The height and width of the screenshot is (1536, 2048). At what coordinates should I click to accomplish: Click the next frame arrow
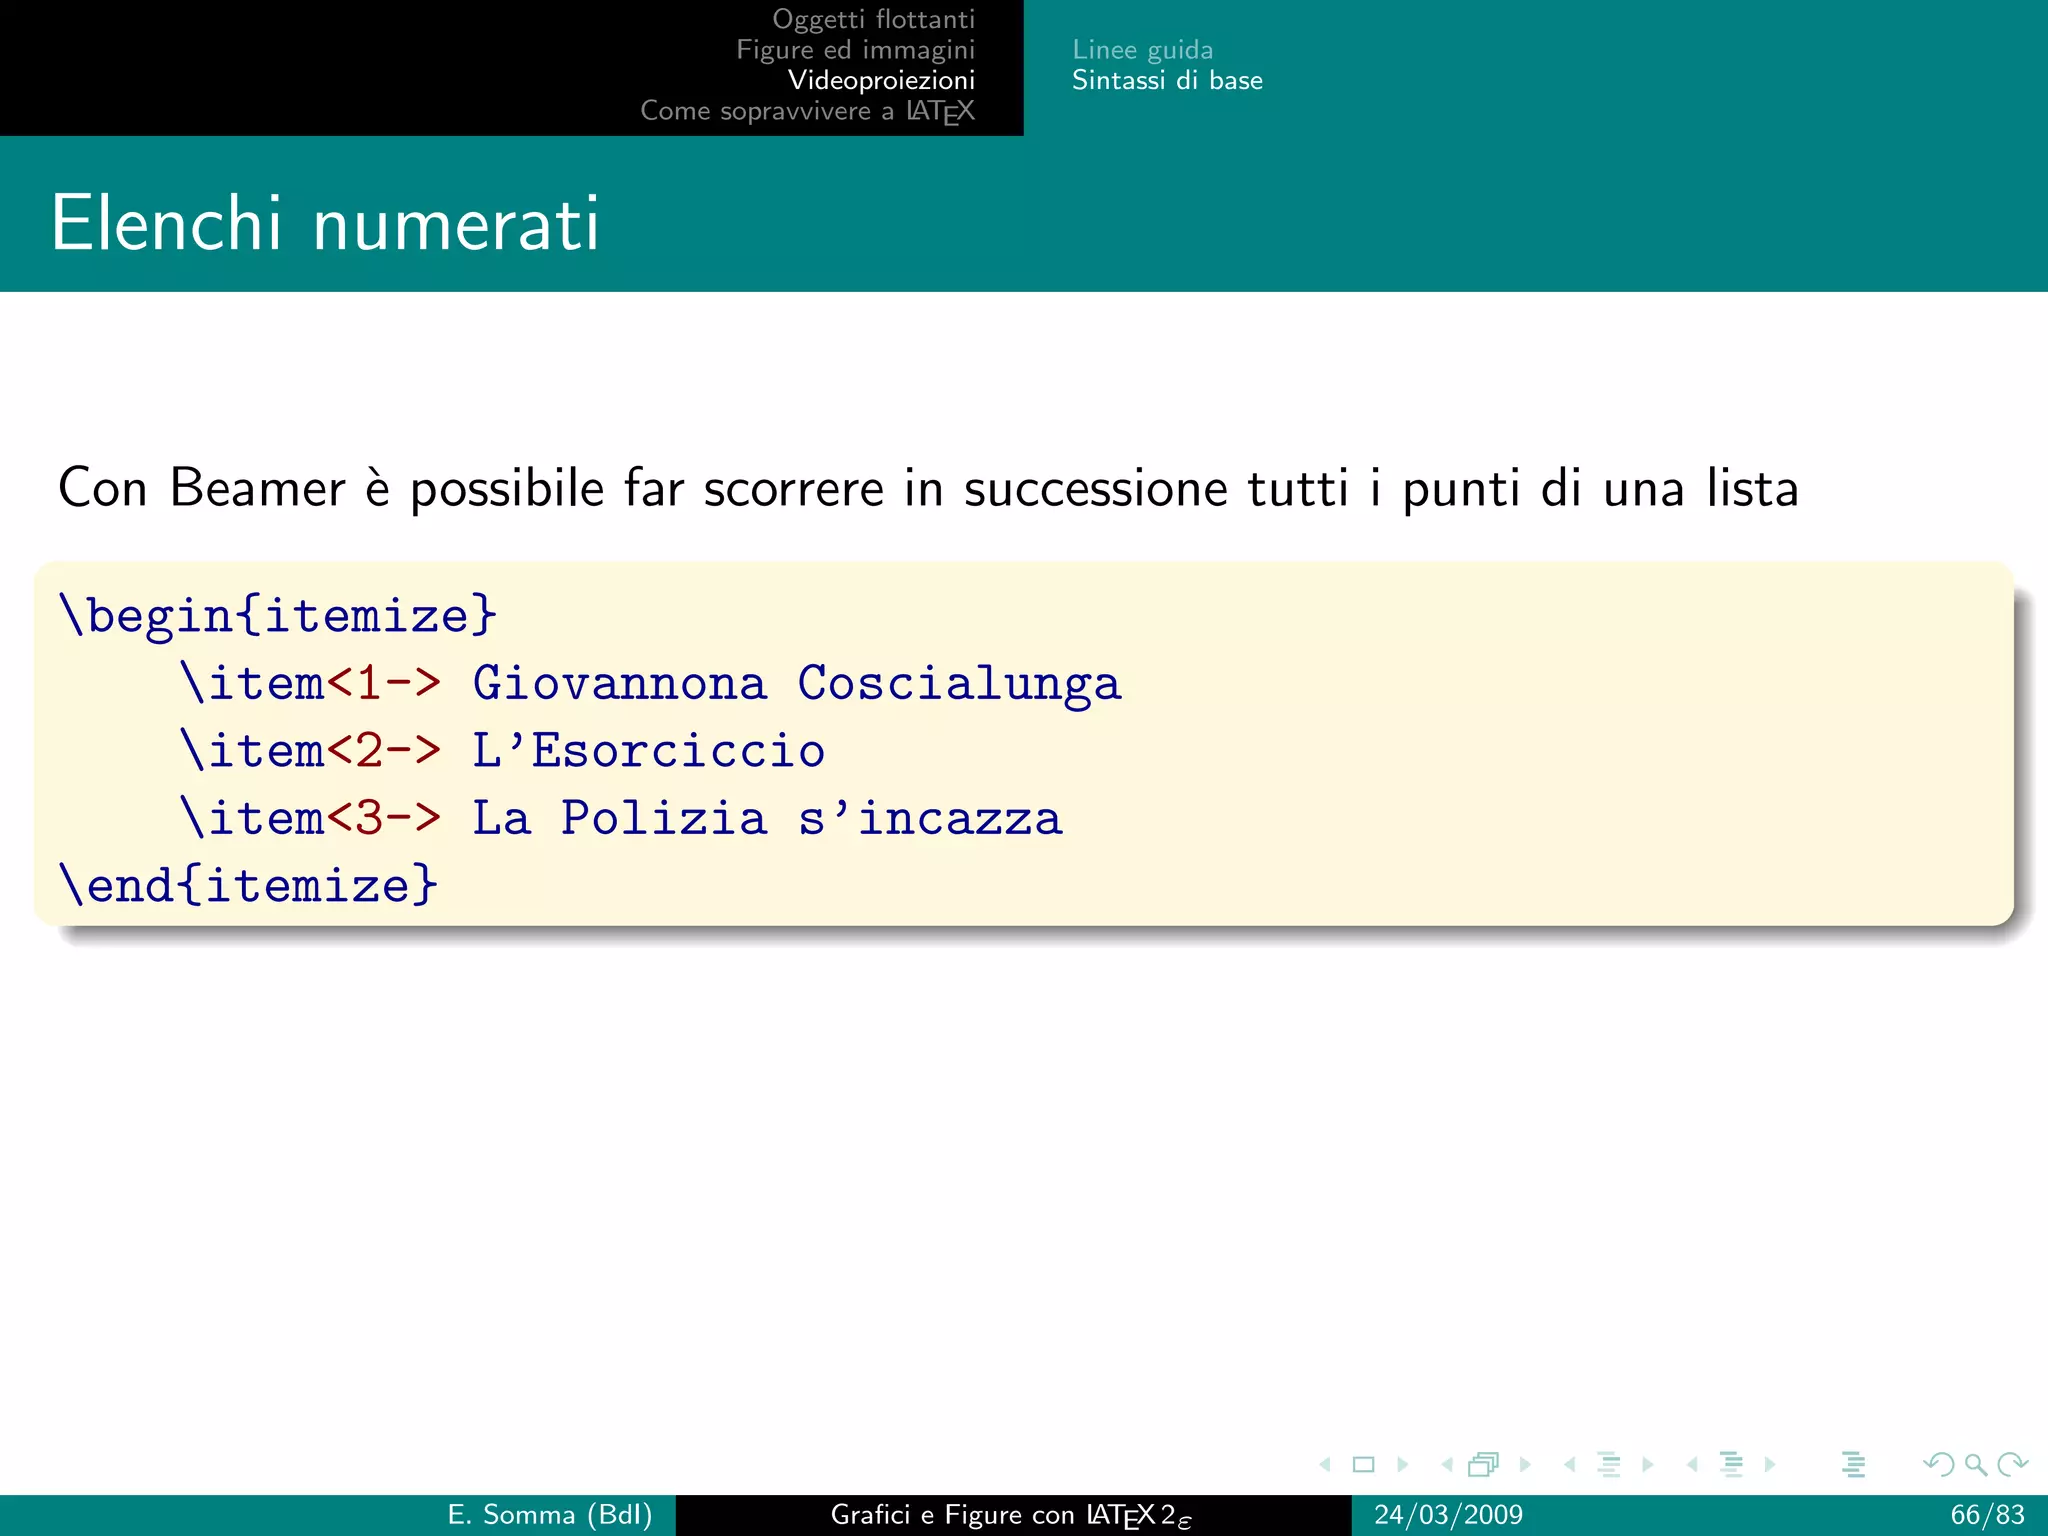[x=1525, y=1465]
